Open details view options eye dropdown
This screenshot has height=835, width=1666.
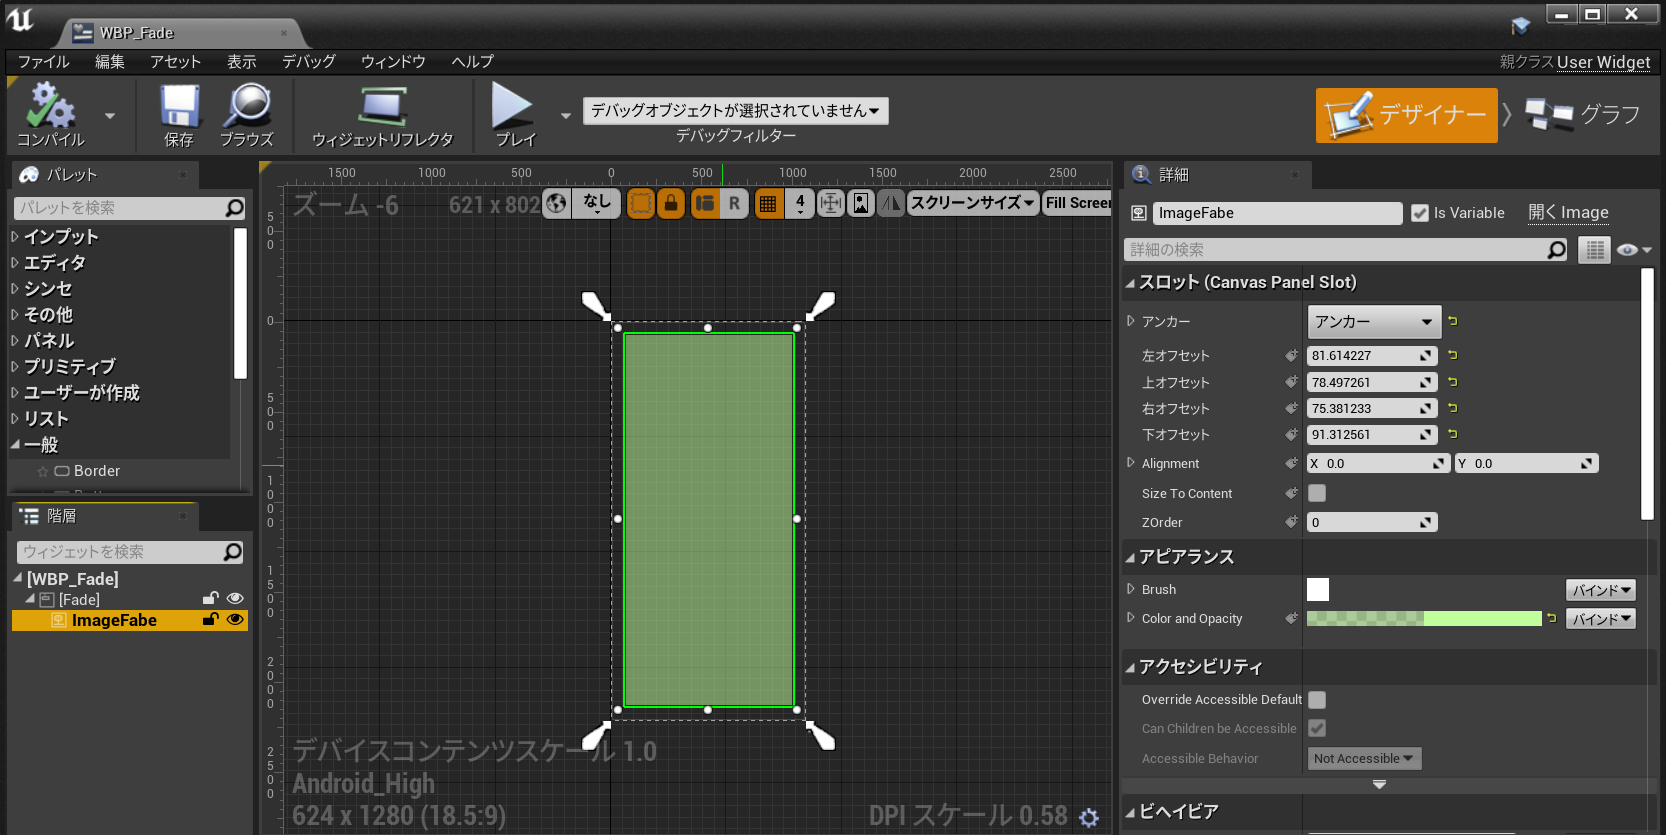point(1634,250)
